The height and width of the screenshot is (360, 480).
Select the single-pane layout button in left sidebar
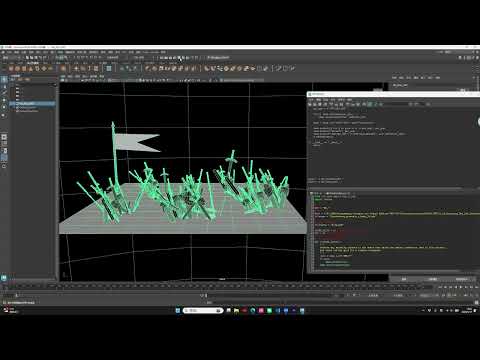coord(4,137)
